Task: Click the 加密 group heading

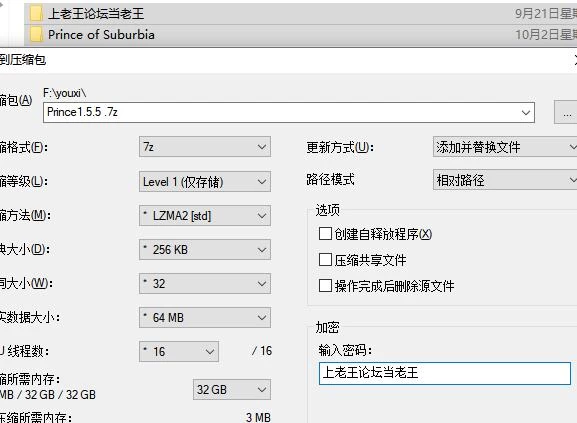Action: pos(327,327)
